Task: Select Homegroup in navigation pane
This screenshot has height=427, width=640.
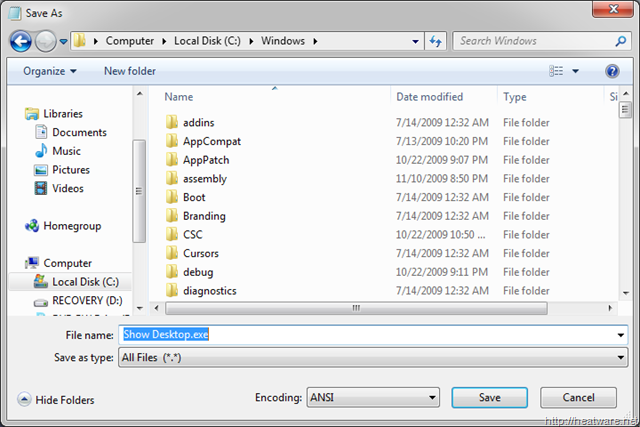Action: (x=70, y=226)
